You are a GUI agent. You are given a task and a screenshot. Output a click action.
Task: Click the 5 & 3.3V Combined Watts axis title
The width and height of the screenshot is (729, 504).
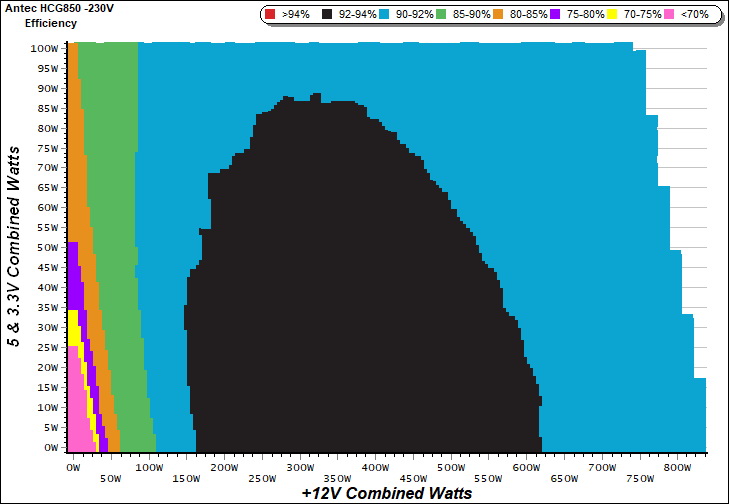14,245
